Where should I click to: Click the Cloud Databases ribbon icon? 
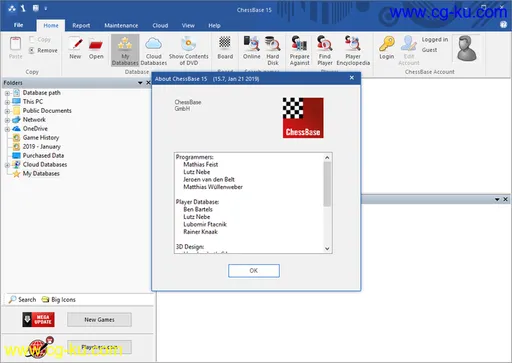pos(154,50)
